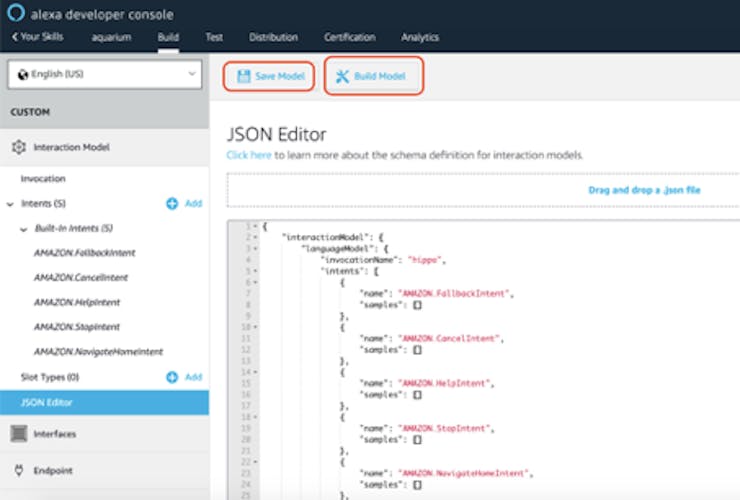Select AMAZON.HelpIntent in the sidebar
The height and width of the screenshot is (500, 740).
tap(77, 303)
